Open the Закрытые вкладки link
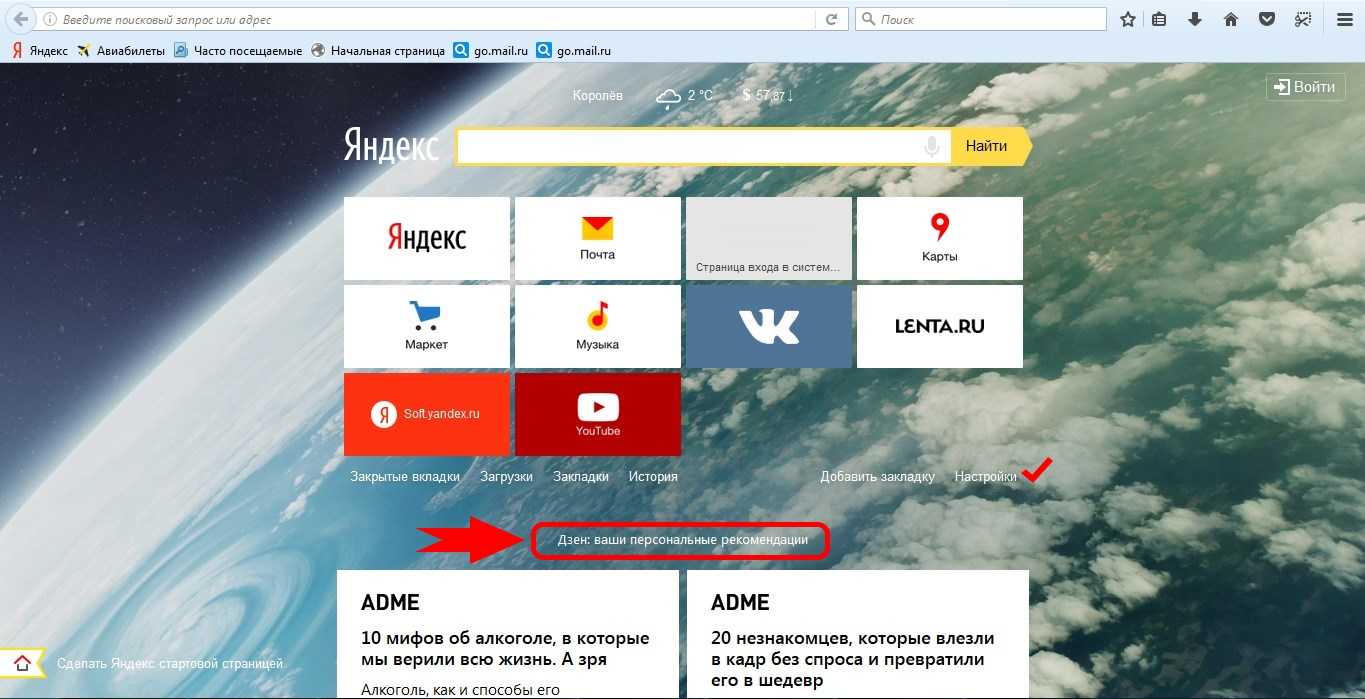This screenshot has height=699, width=1365. coord(405,477)
